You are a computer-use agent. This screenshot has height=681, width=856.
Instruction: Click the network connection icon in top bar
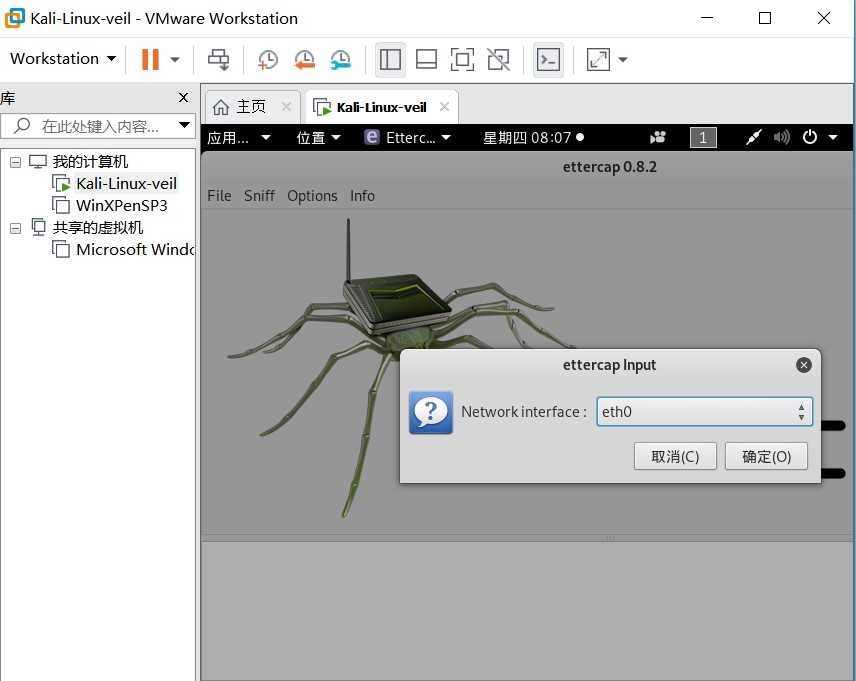click(x=754, y=138)
